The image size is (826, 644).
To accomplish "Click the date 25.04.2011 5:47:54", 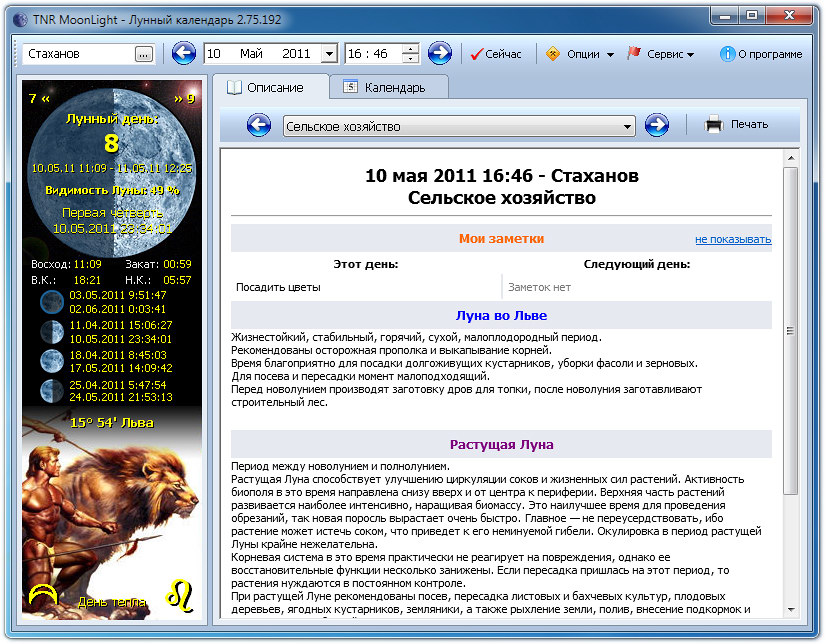I will pos(118,385).
